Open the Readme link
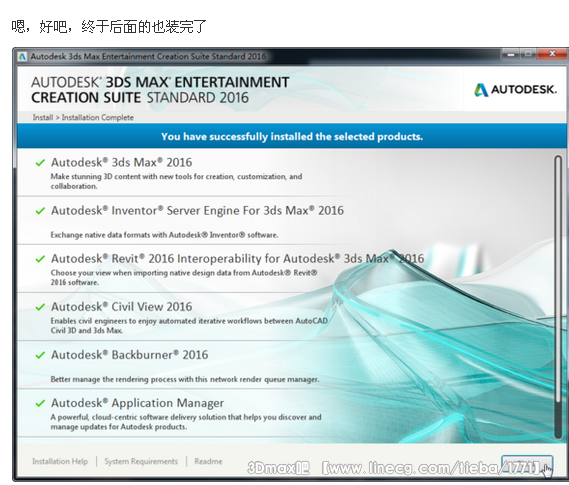 (208, 461)
